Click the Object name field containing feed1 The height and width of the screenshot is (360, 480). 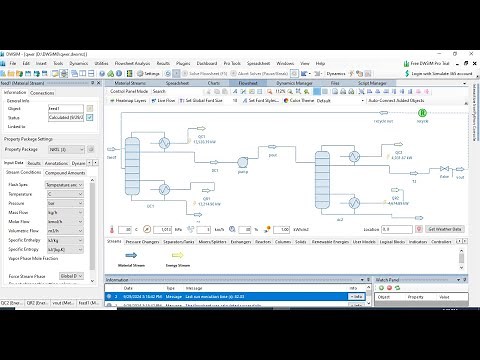pyautogui.click(x=66, y=108)
